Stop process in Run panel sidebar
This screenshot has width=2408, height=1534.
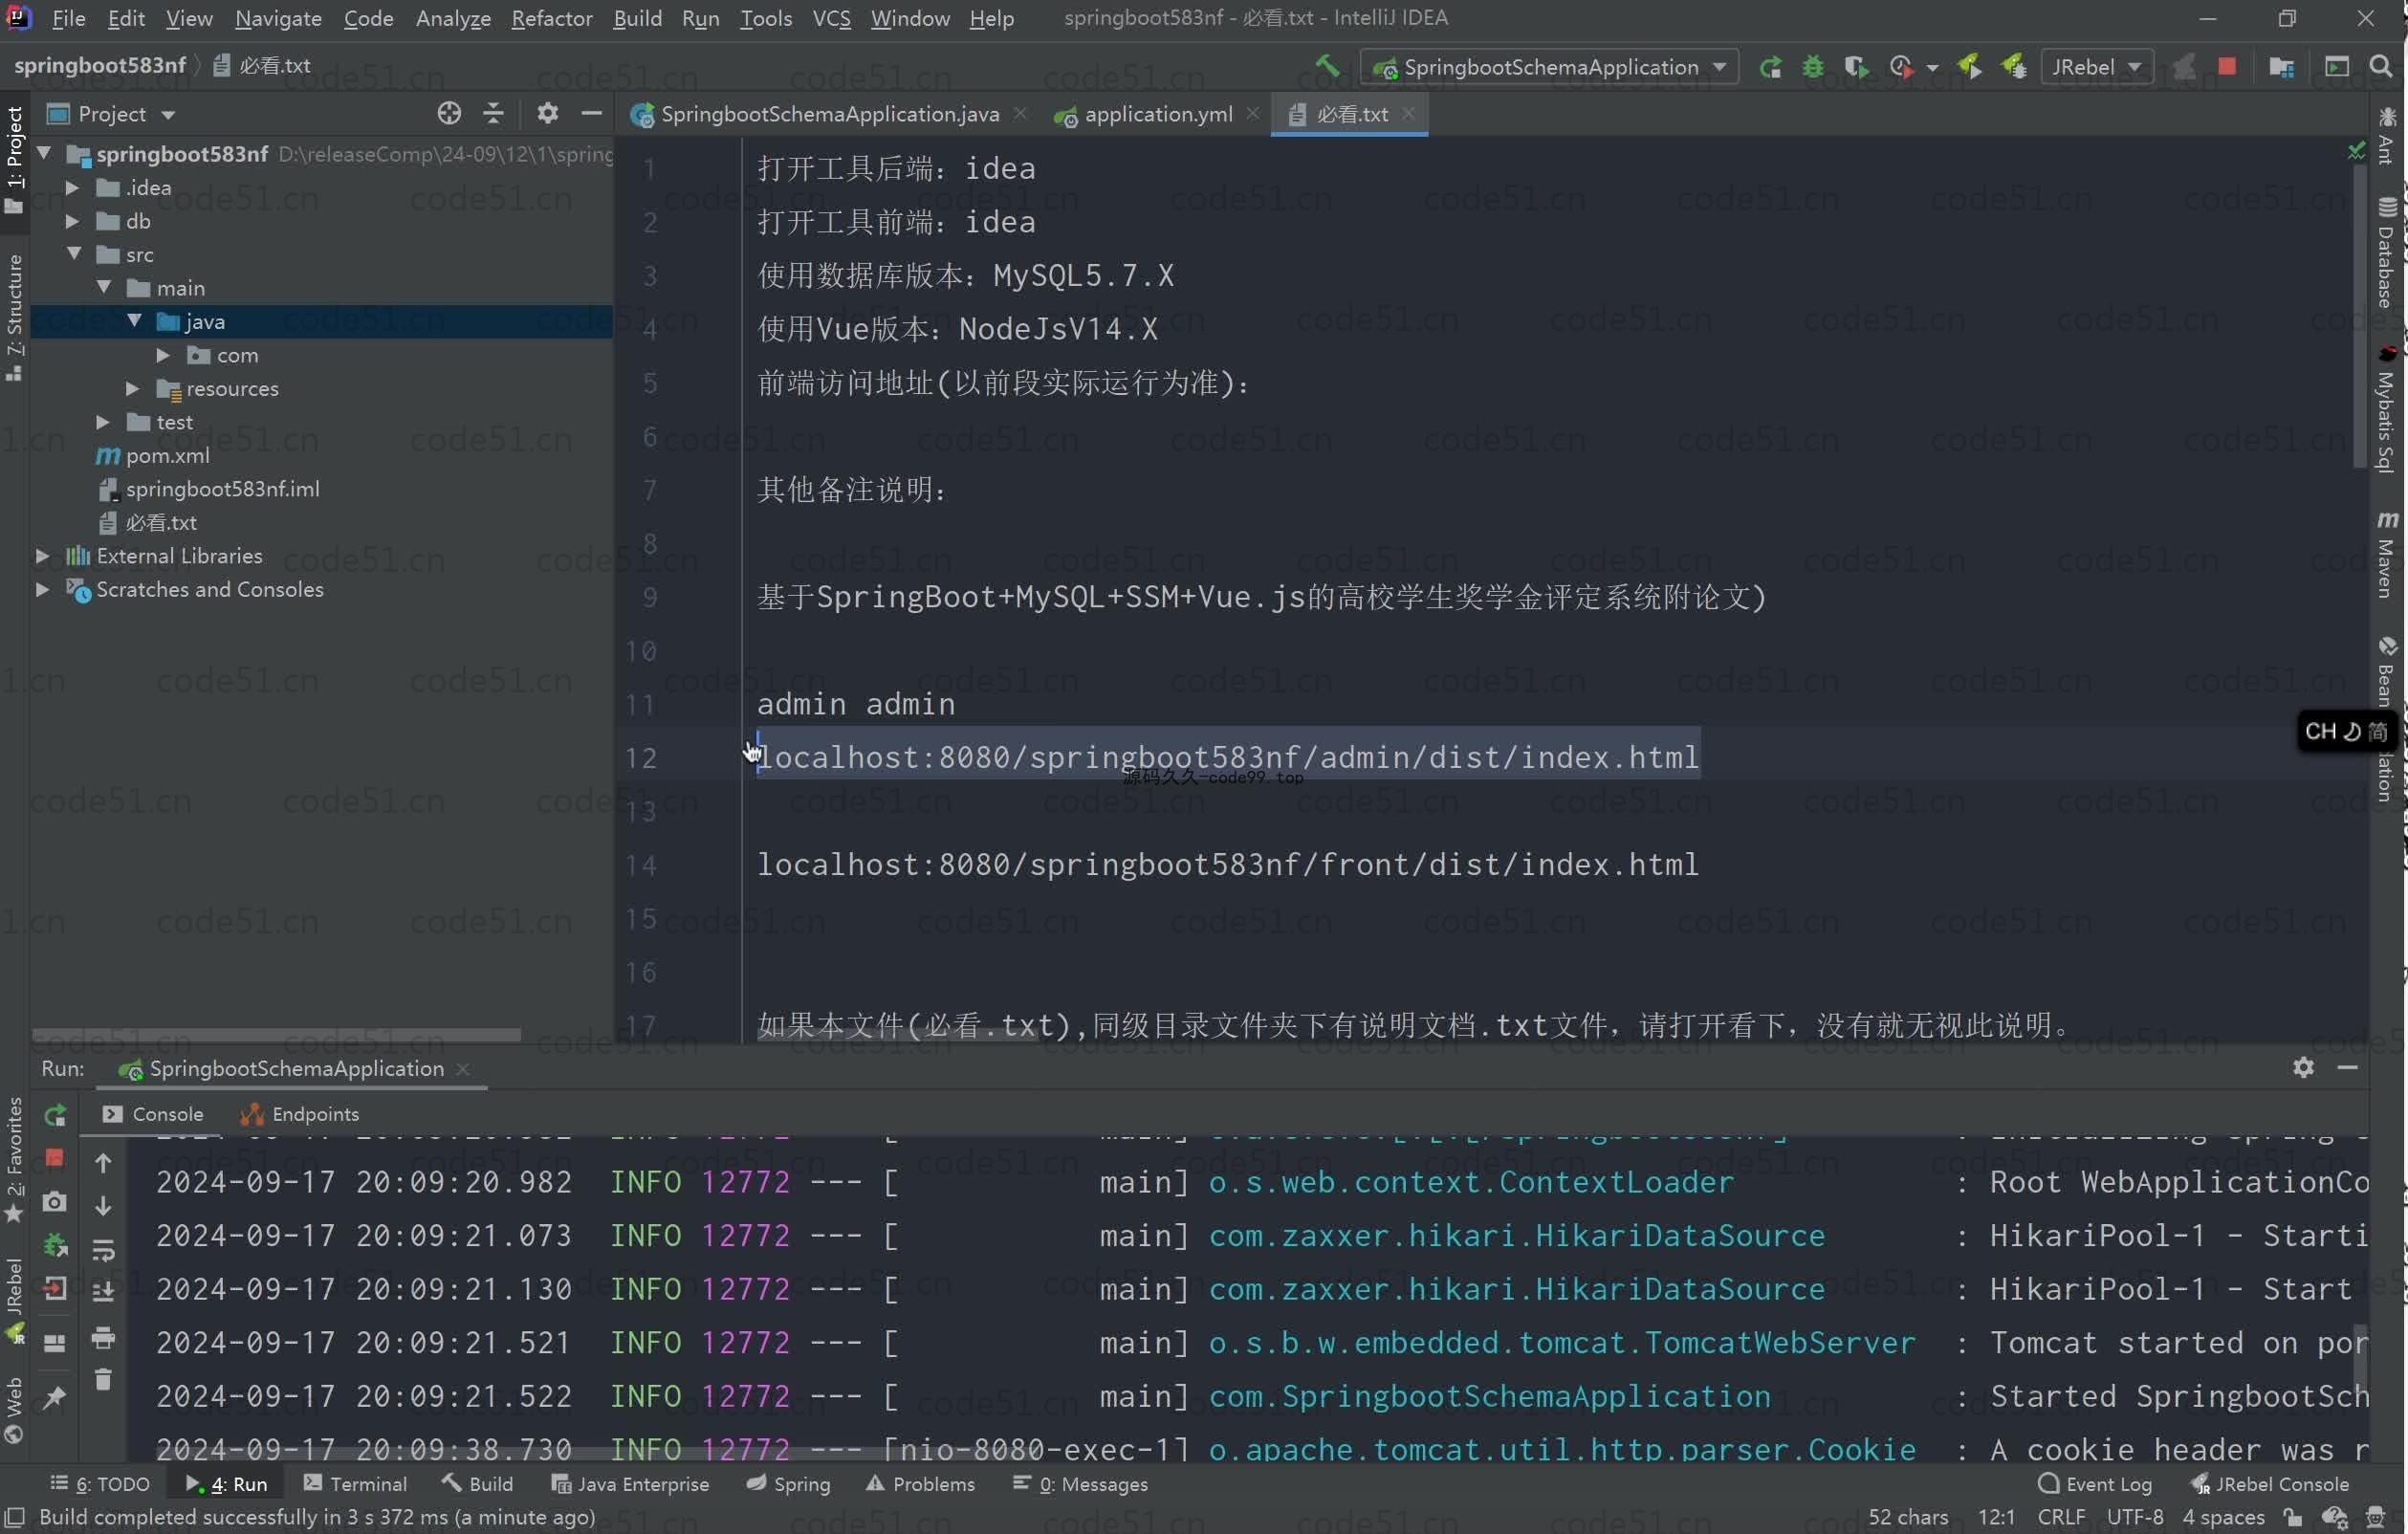55,1158
